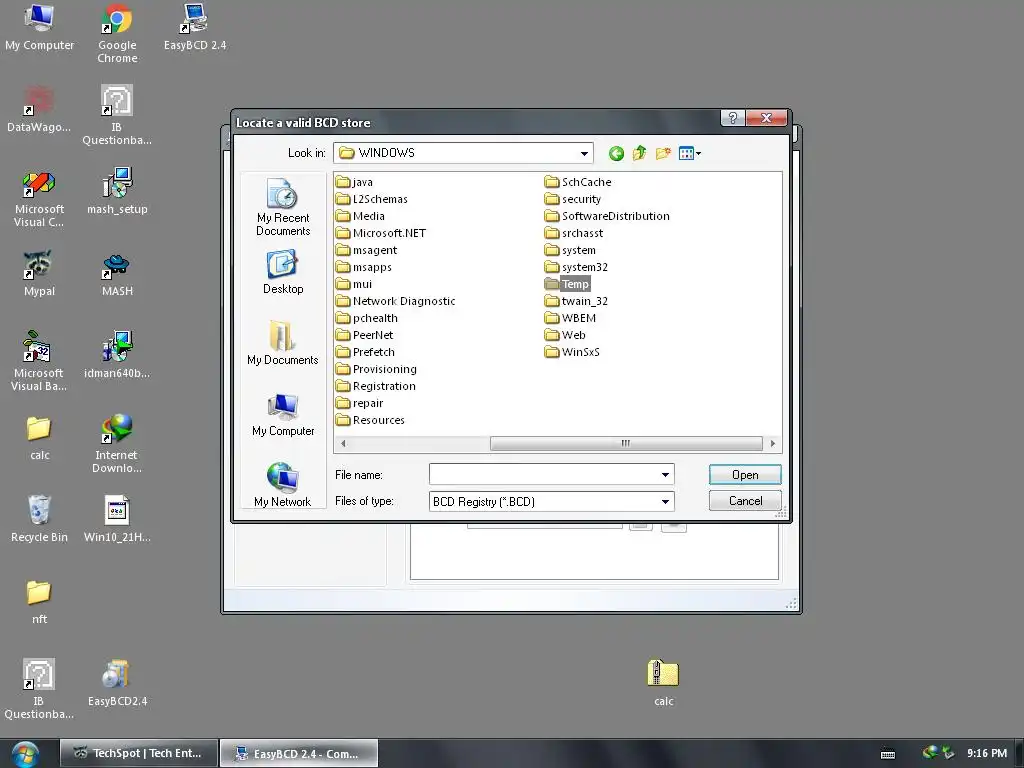Select the WBEM folder

coord(570,318)
